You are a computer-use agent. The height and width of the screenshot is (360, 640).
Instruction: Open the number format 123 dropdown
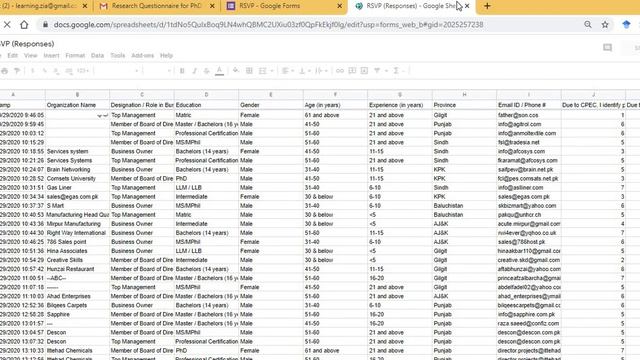(x=83, y=71)
